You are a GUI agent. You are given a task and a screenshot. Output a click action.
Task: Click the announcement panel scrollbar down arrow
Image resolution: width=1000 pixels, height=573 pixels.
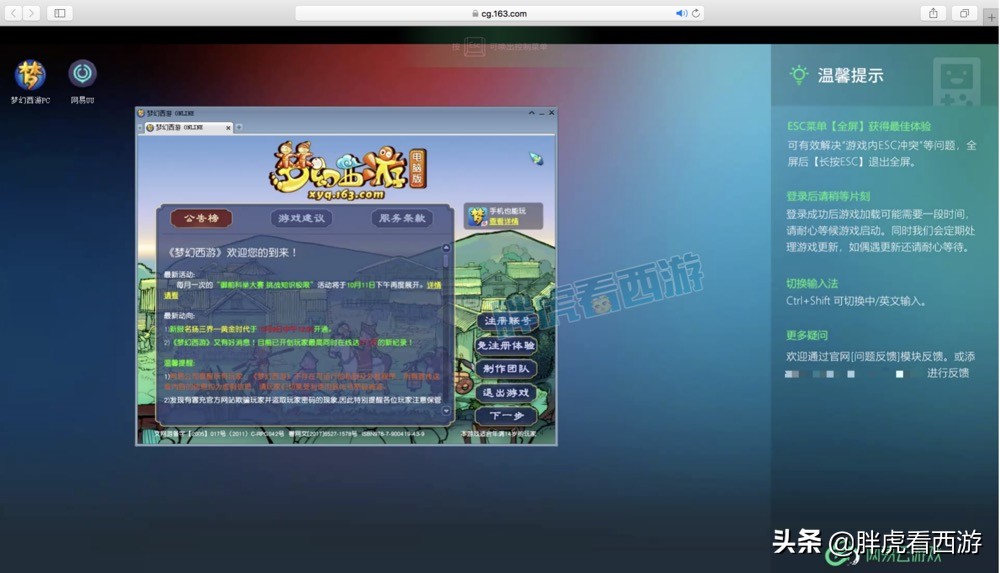click(x=446, y=410)
